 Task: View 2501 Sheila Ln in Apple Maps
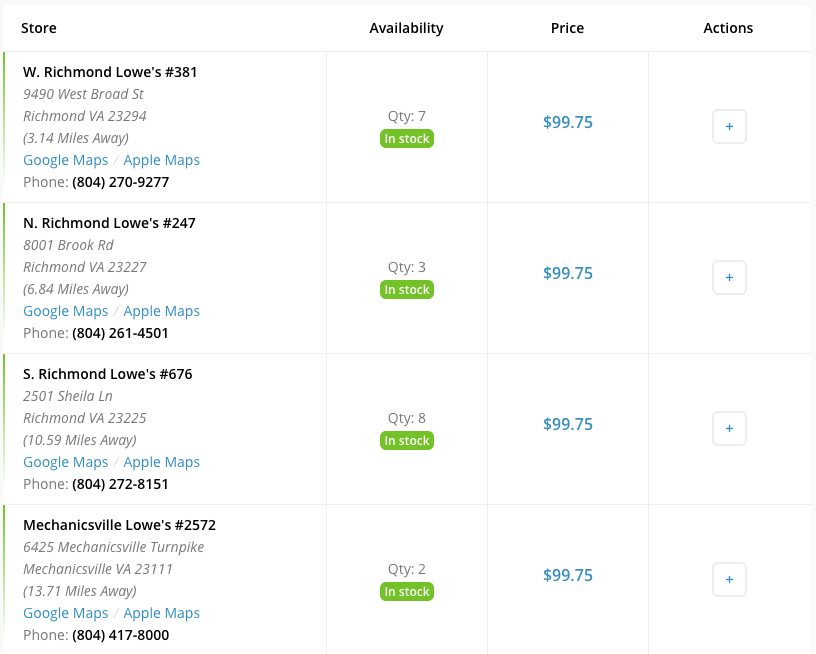161,462
